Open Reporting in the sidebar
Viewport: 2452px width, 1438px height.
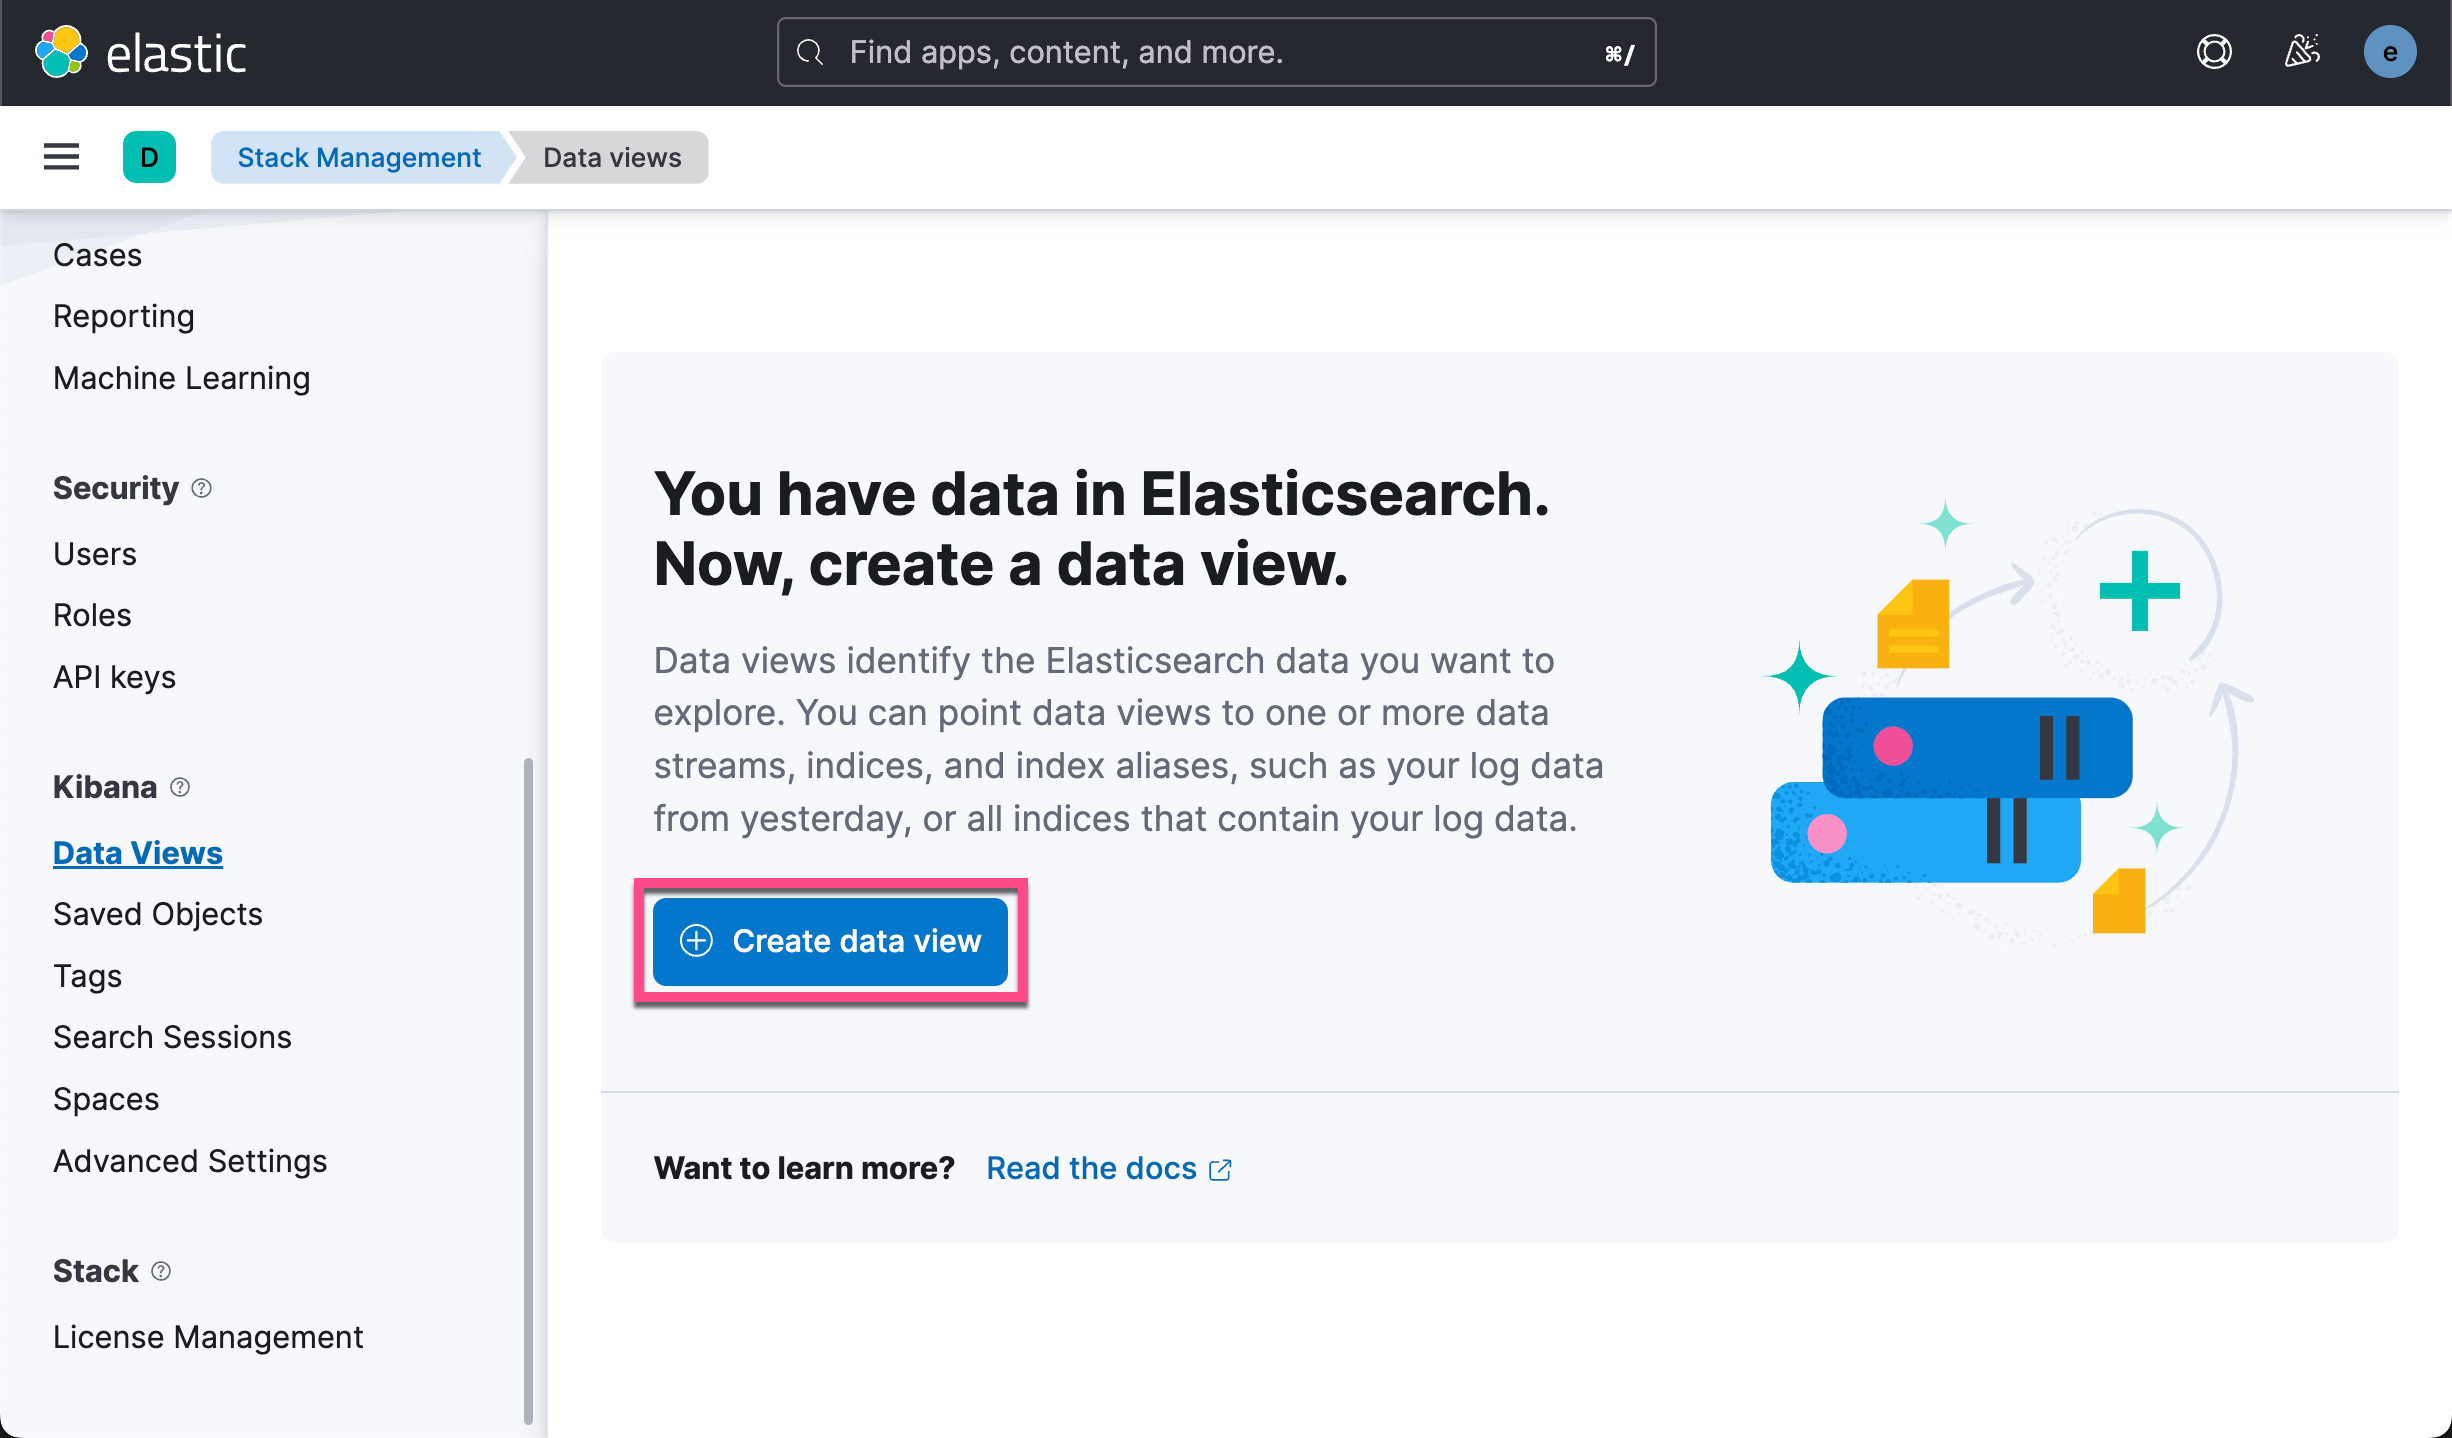pyautogui.click(x=124, y=316)
